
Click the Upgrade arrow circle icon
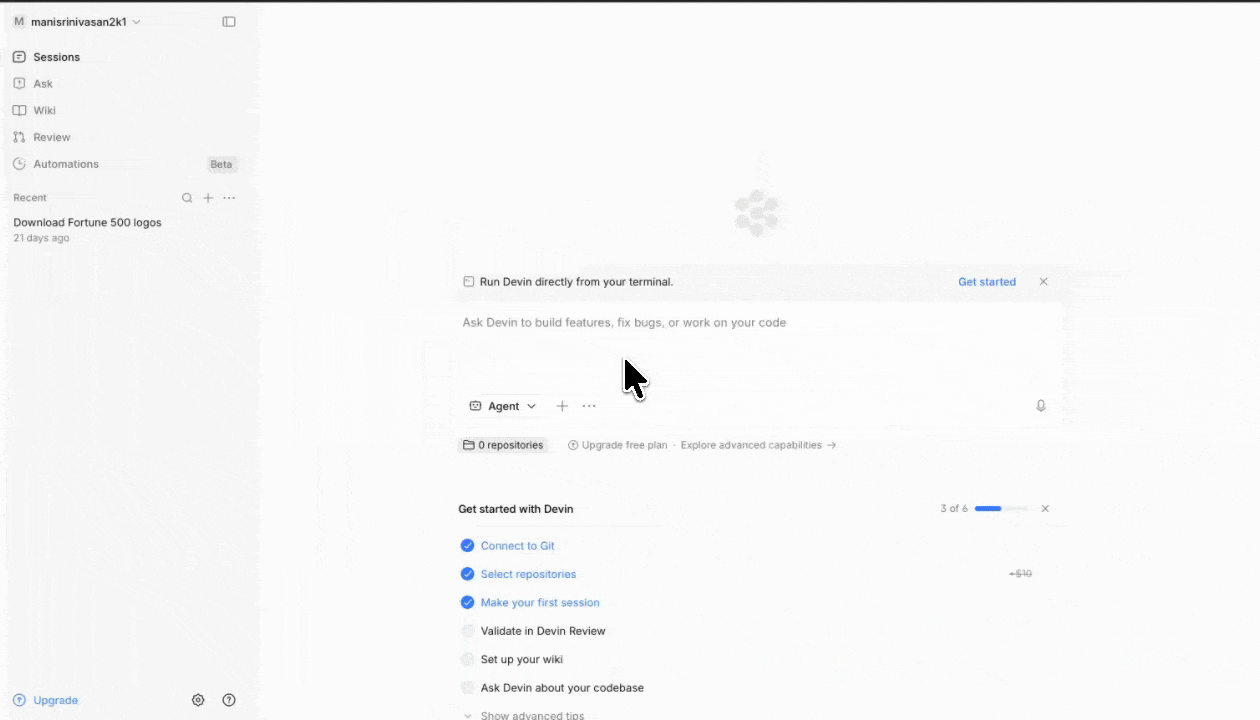pos(19,700)
